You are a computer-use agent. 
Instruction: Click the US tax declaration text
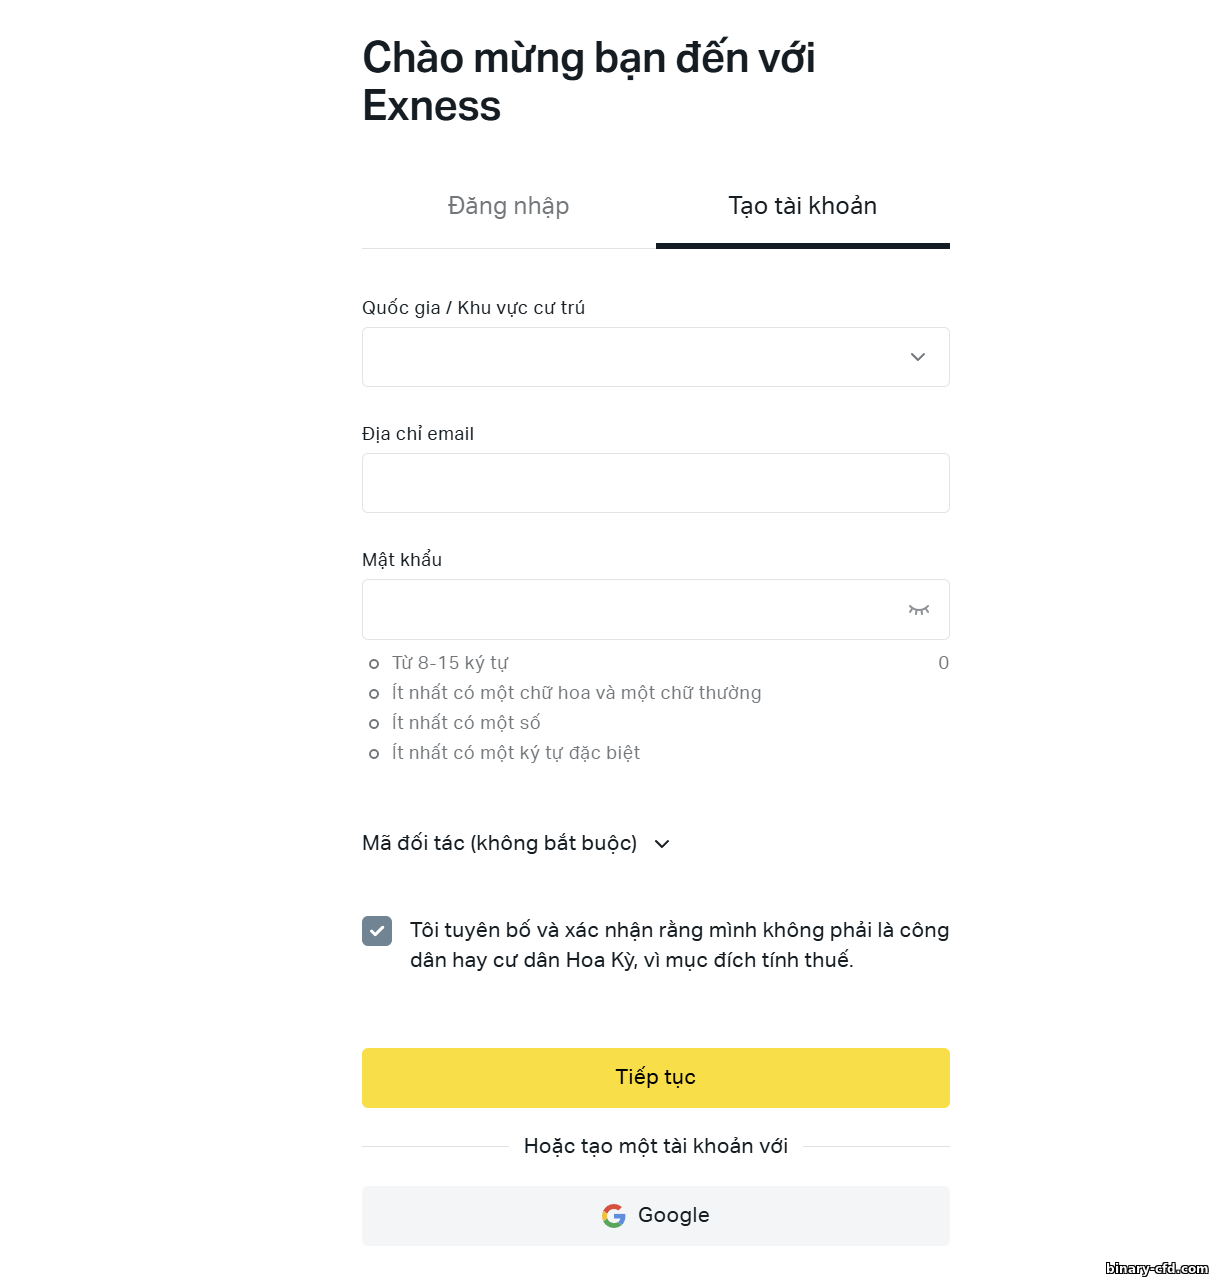coord(679,945)
